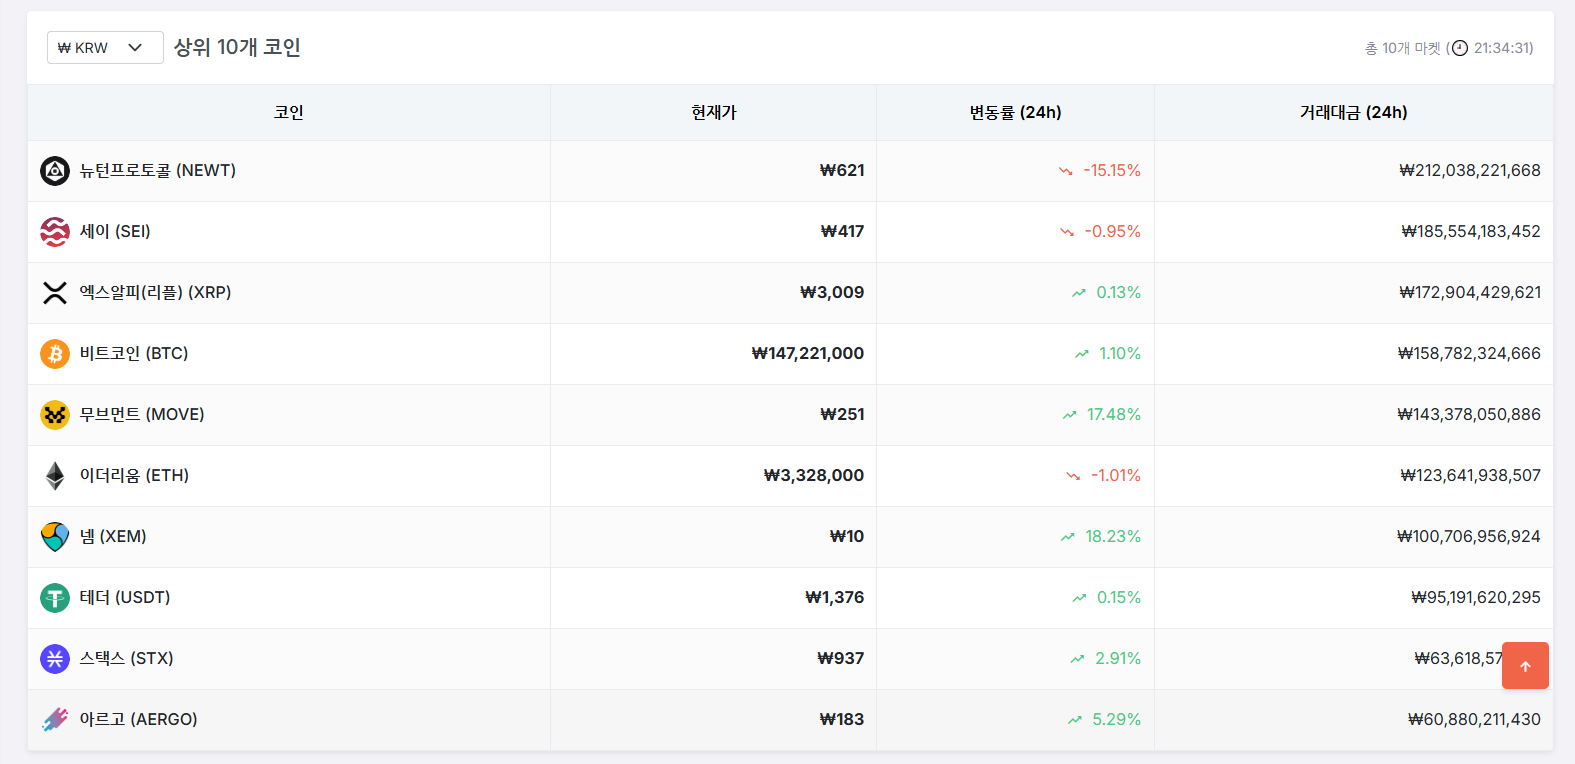The width and height of the screenshot is (1575, 764).
Task: Click the MOVE coin logo
Action: (x=55, y=415)
